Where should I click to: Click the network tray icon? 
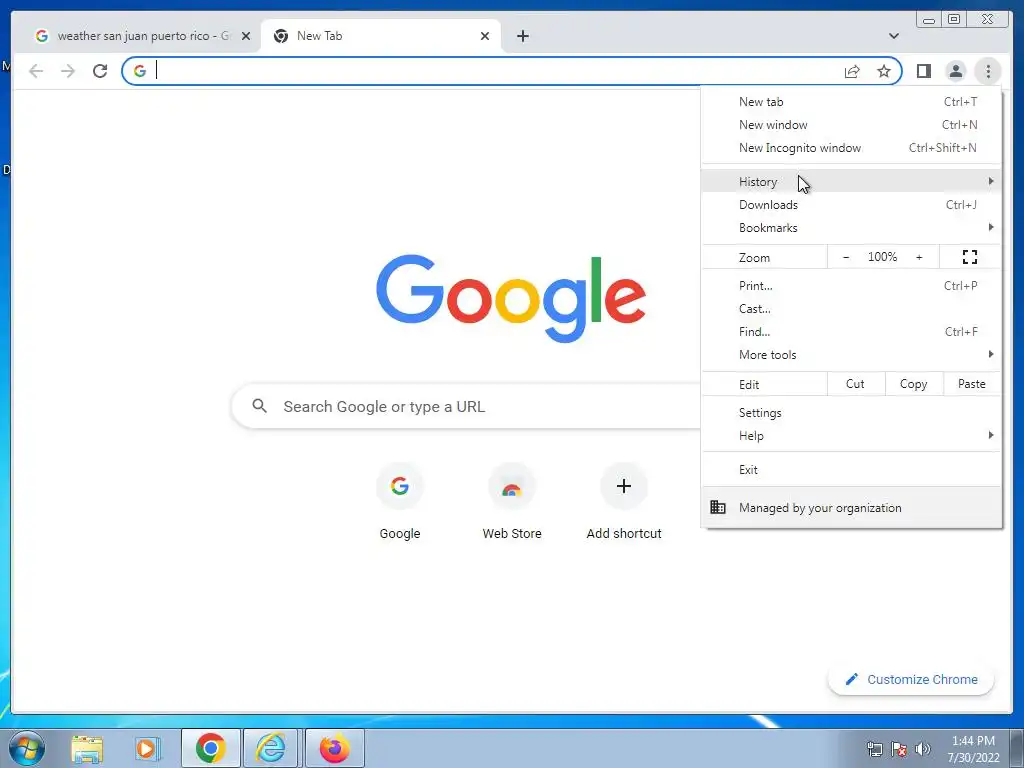[x=874, y=749]
